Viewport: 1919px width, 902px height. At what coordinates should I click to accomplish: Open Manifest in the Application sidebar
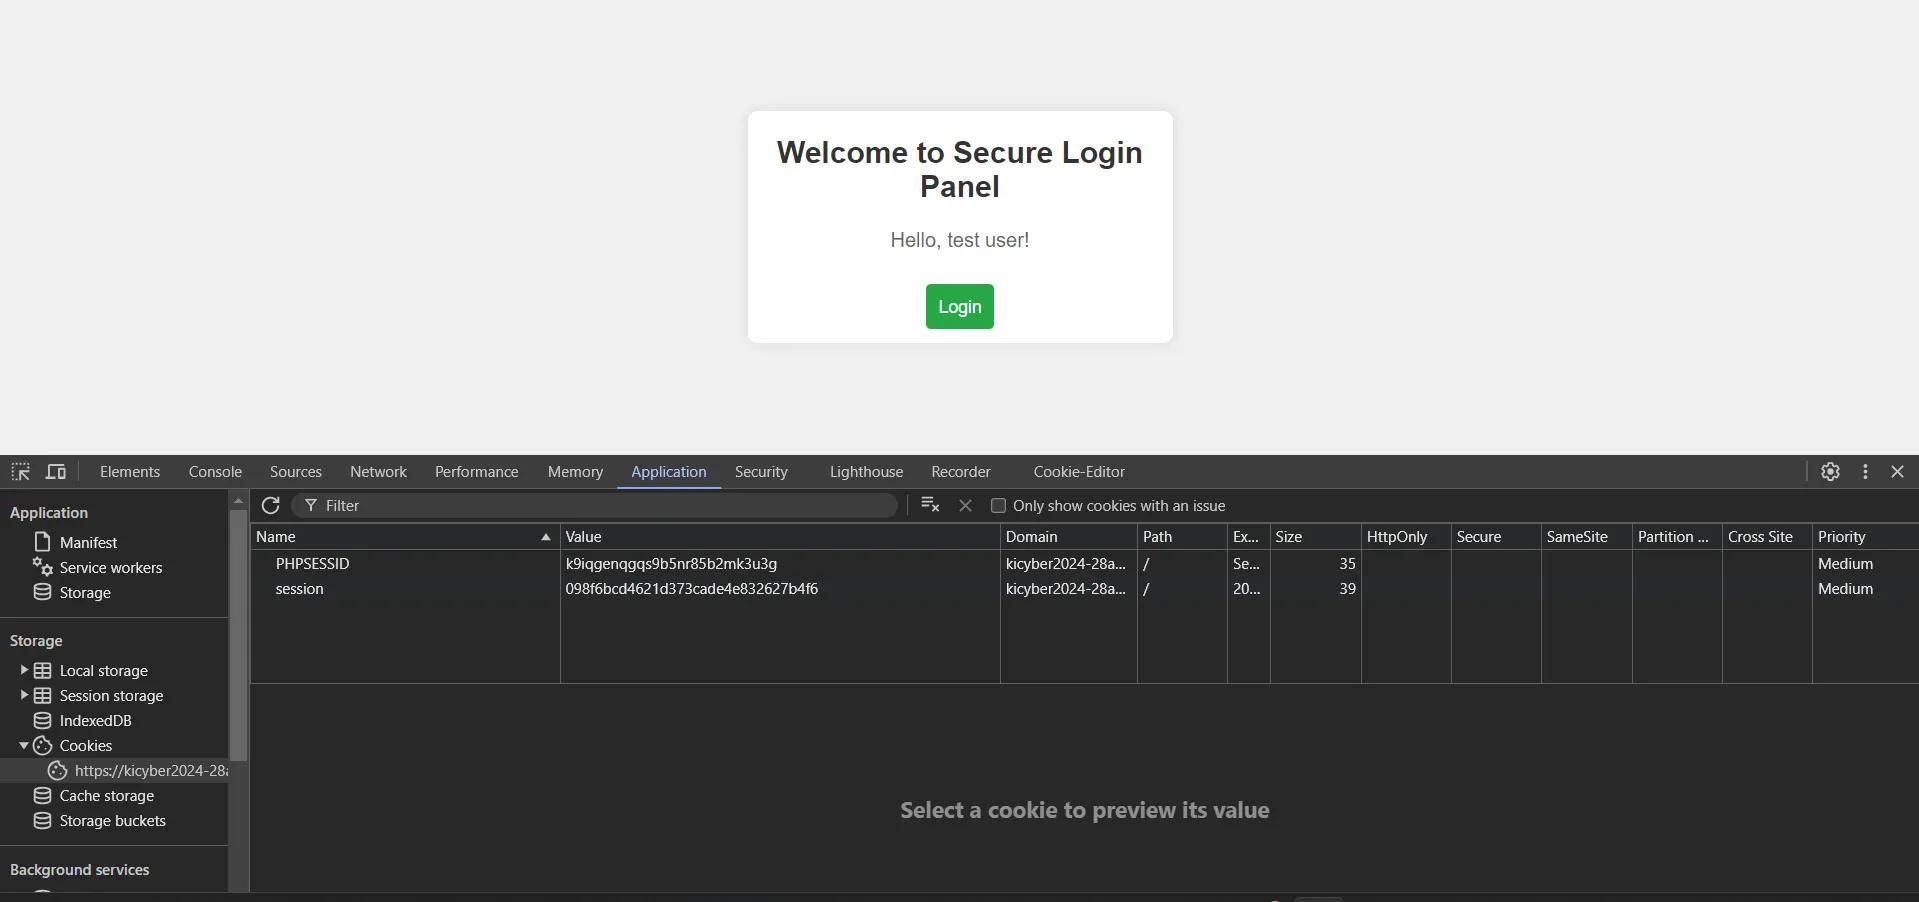pyautogui.click(x=88, y=542)
